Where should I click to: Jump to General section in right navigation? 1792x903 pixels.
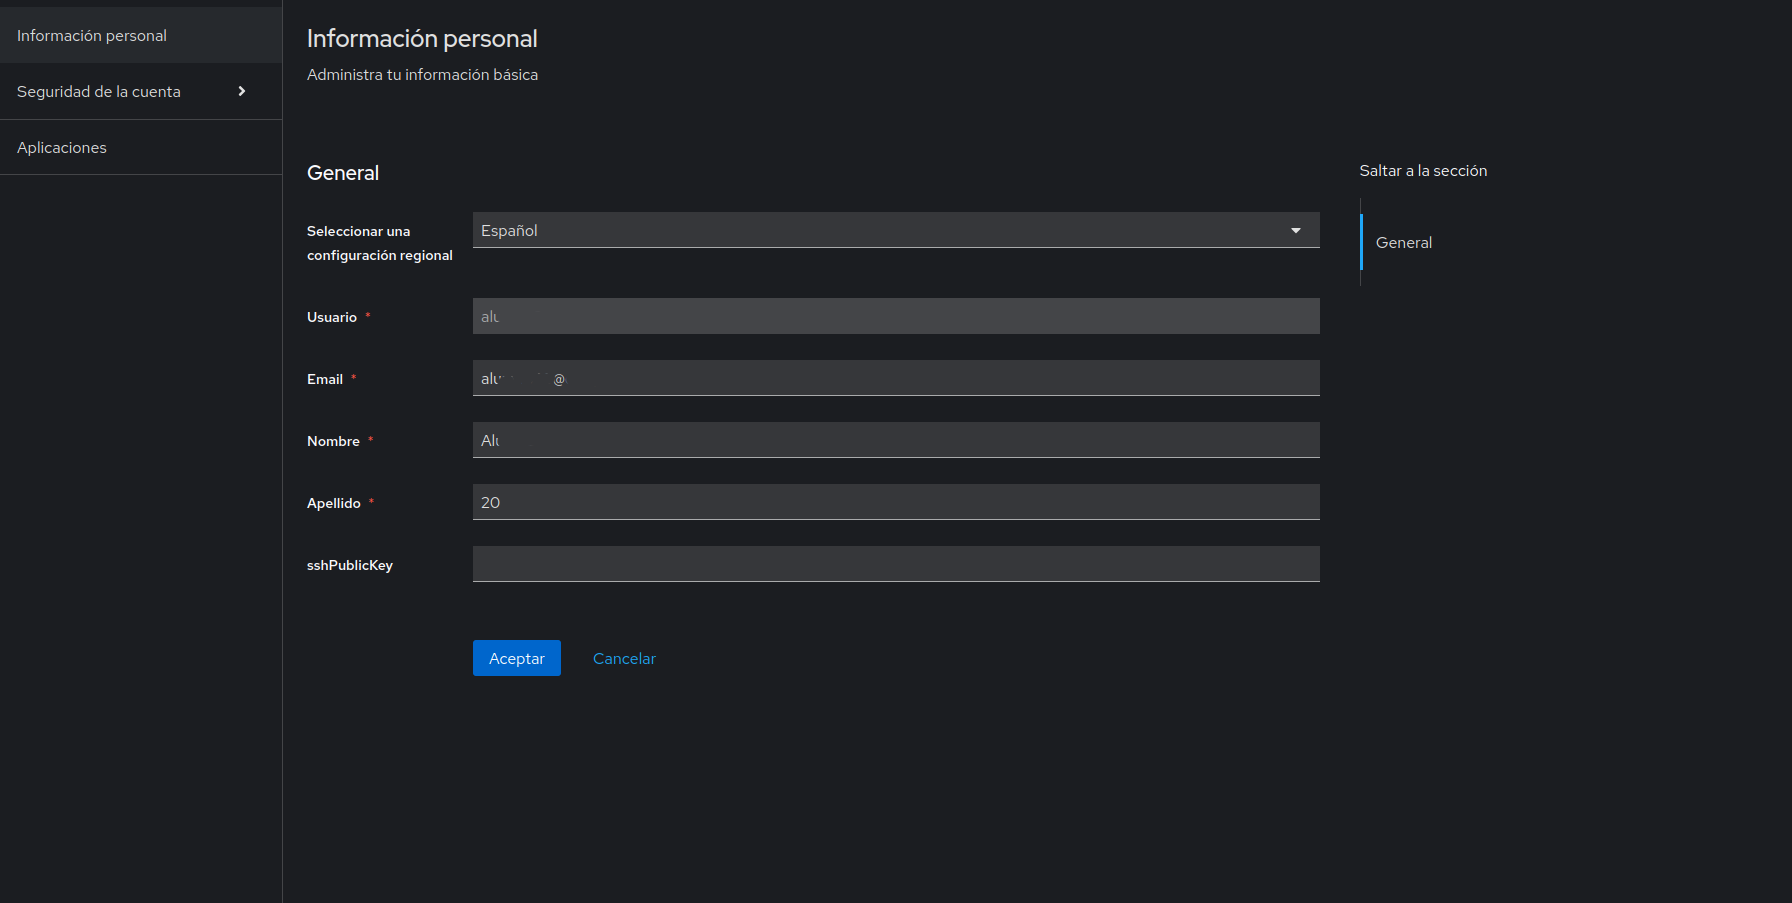1403,243
